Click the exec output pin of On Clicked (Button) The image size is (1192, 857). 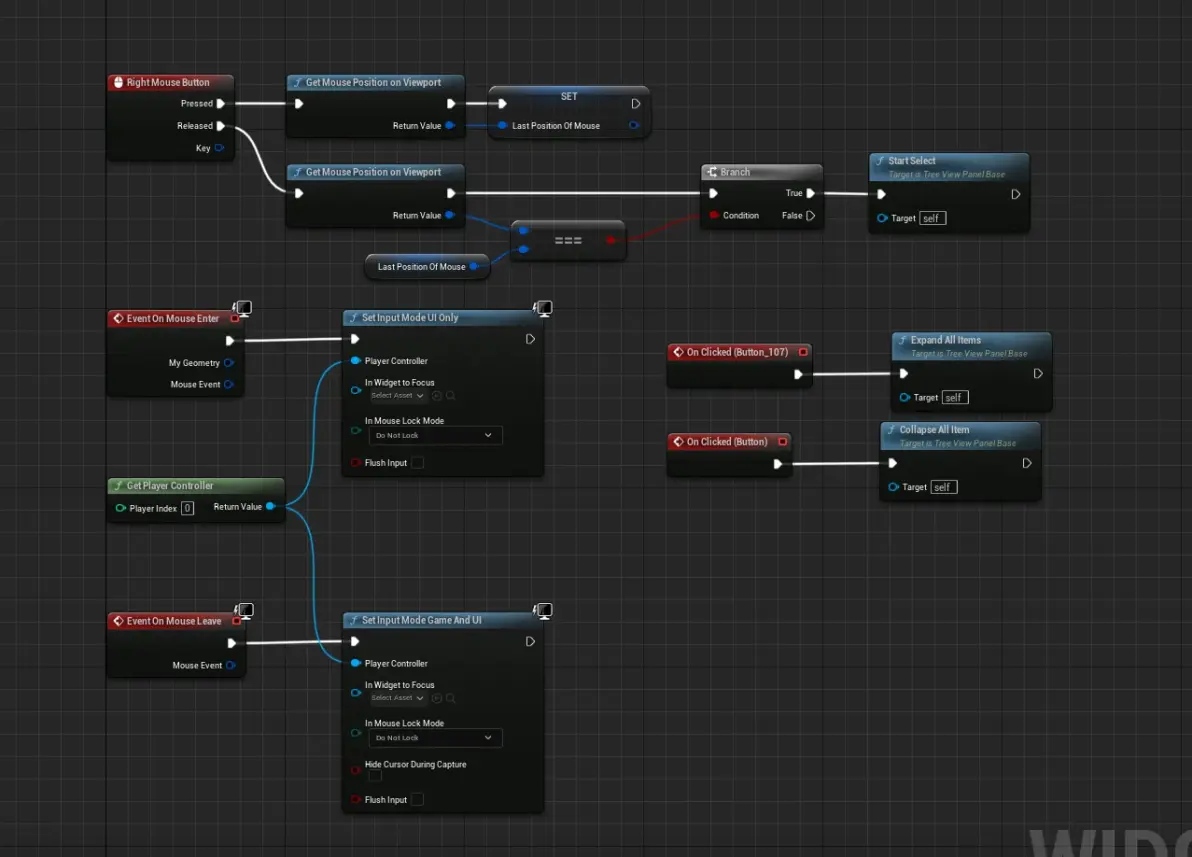777,464
